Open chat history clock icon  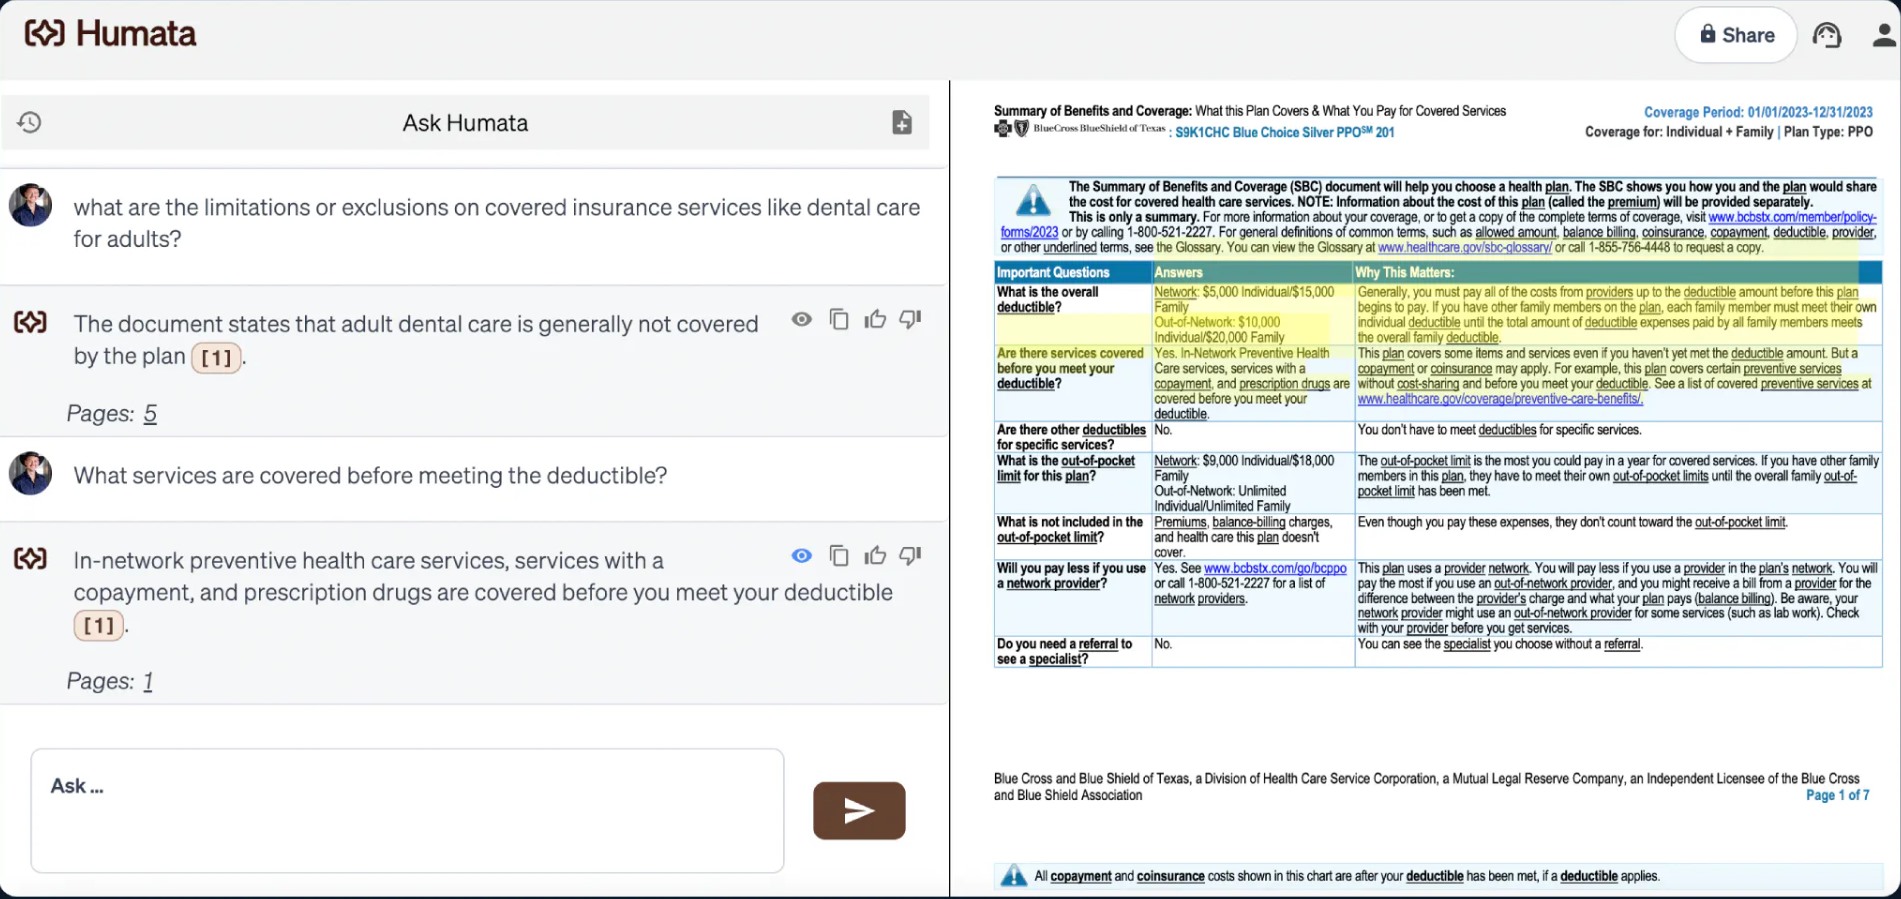coord(29,122)
